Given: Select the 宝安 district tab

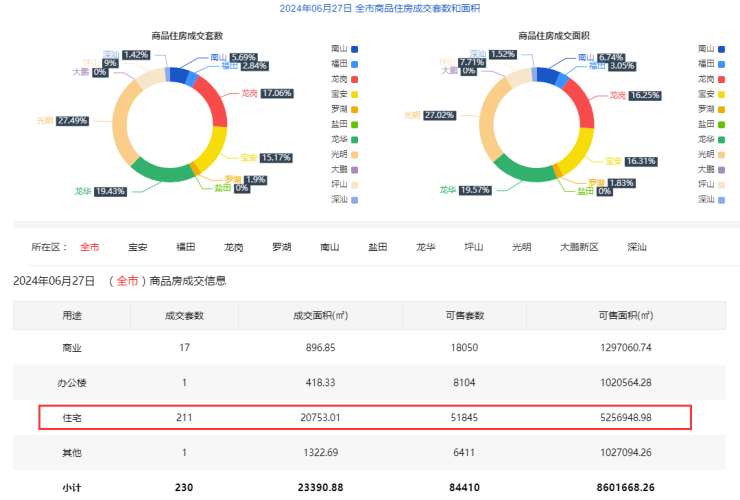Looking at the screenshot, I should pos(137,247).
